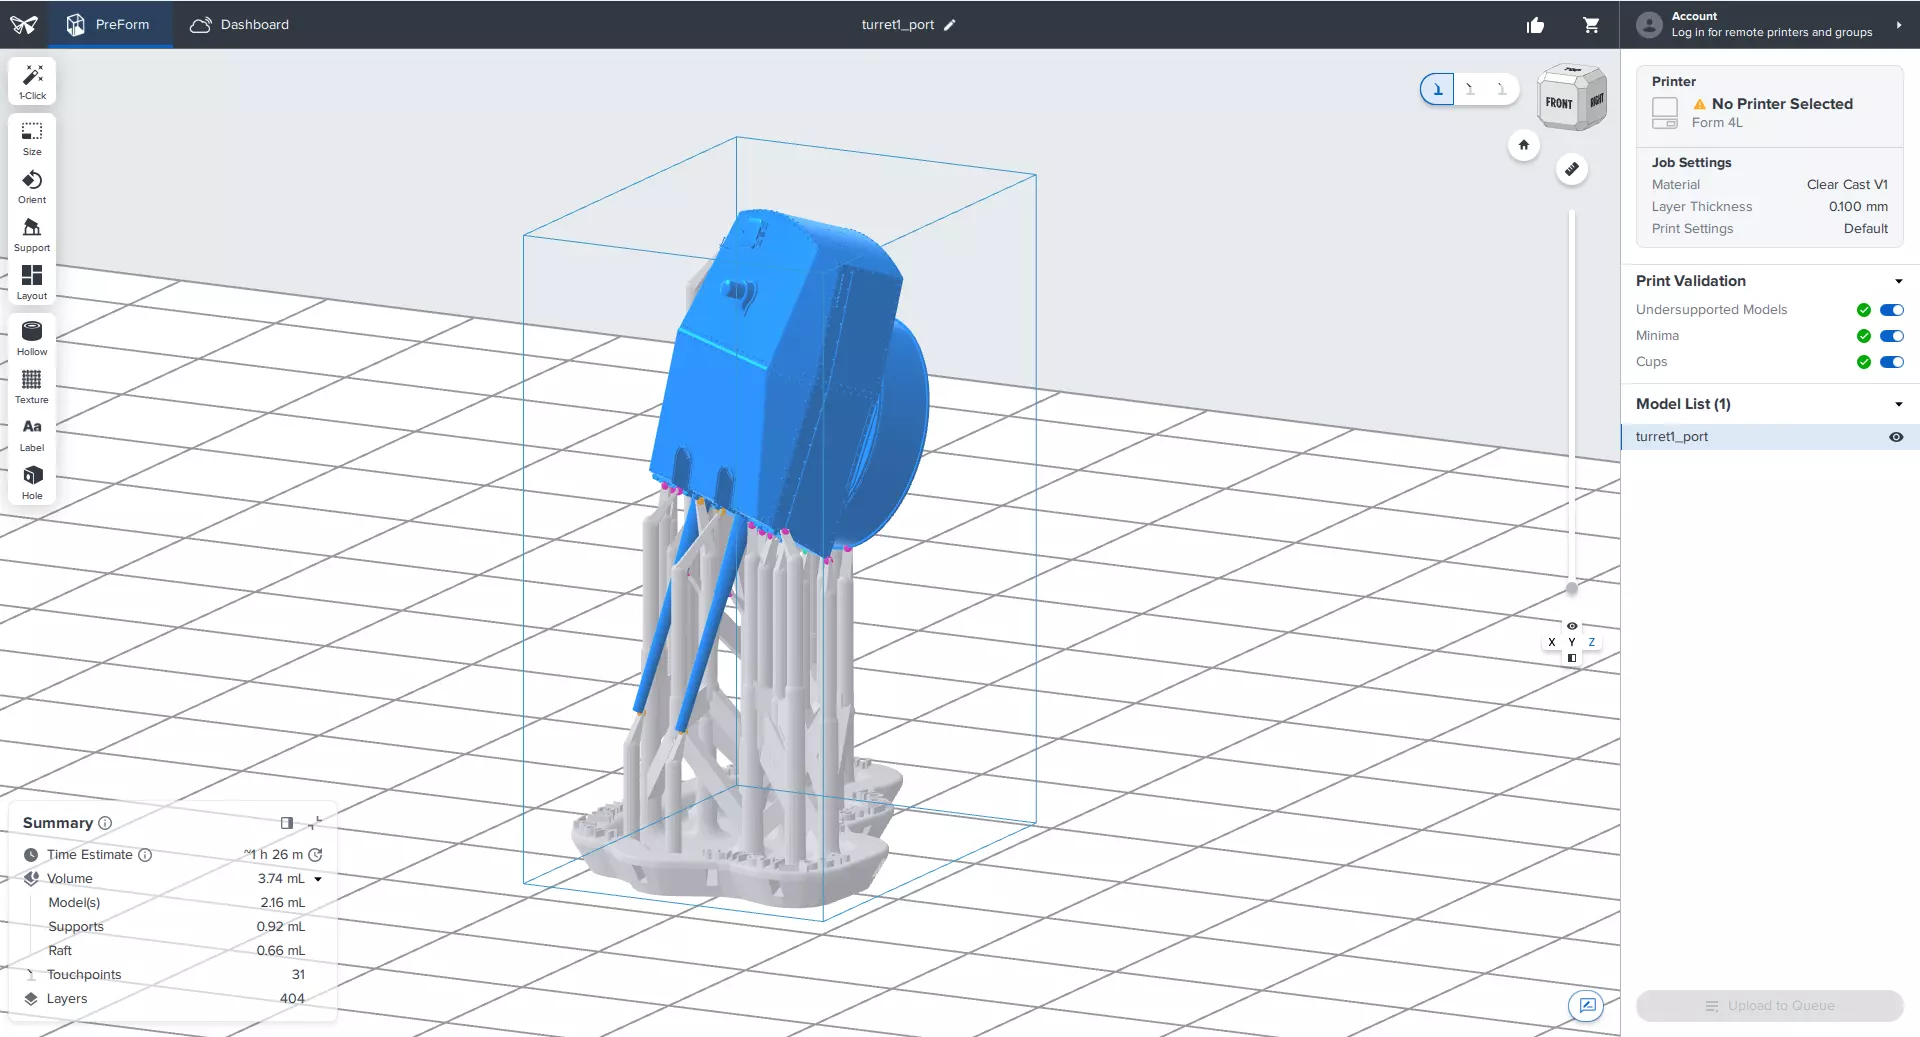Image resolution: width=1920 pixels, height=1037 pixels.
Task: Click the account avatar icon
Action: tap(1649, 25)
